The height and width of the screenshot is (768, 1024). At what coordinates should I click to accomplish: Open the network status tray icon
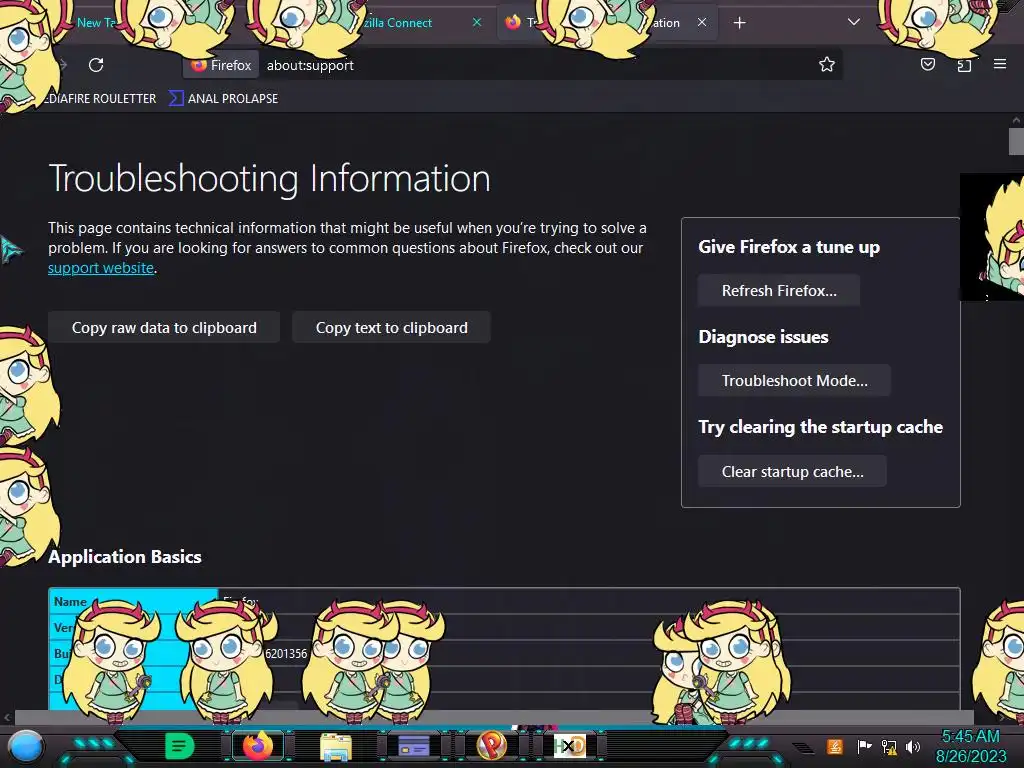[x=889, y=746]
